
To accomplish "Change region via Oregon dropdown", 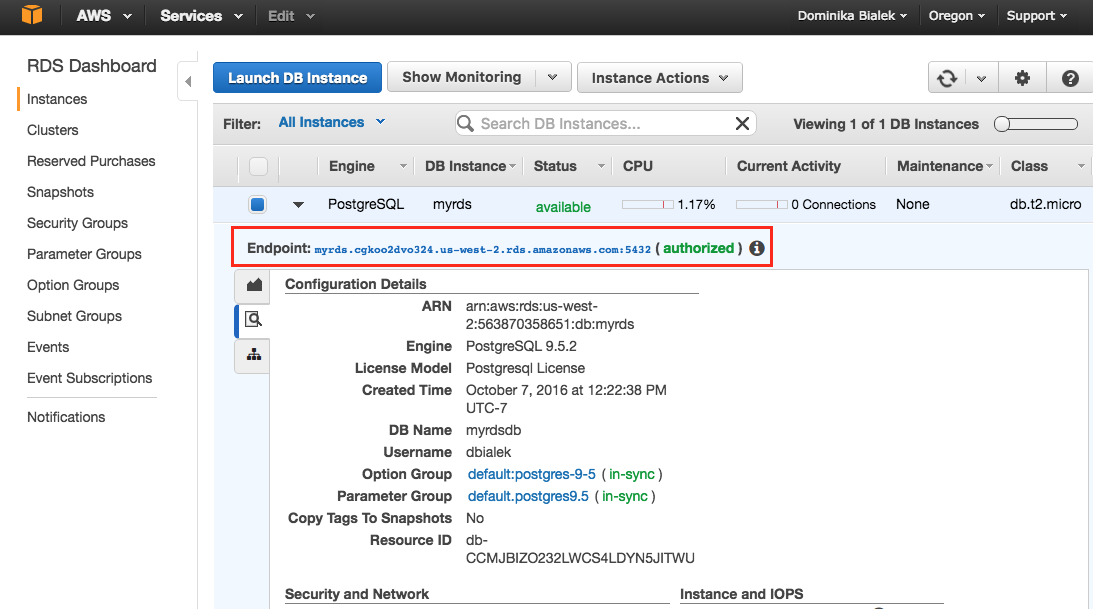I will pos(956,15).
